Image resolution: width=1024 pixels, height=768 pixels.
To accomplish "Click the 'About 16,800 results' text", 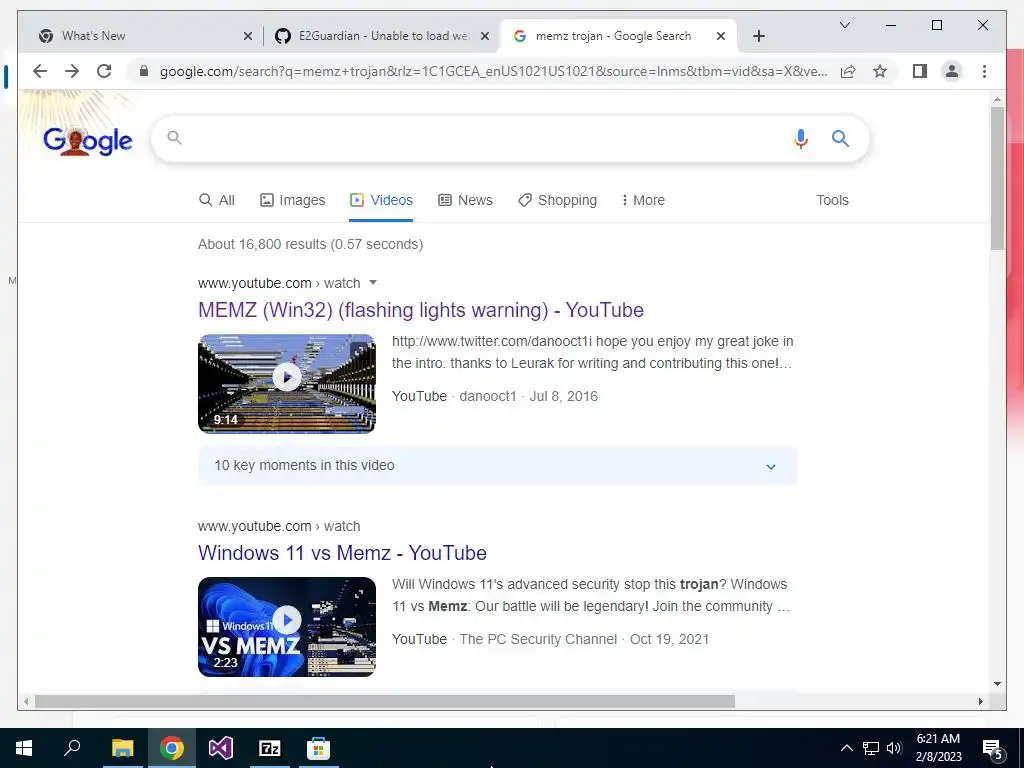I will pyautogui.click(x=310, y=244).
